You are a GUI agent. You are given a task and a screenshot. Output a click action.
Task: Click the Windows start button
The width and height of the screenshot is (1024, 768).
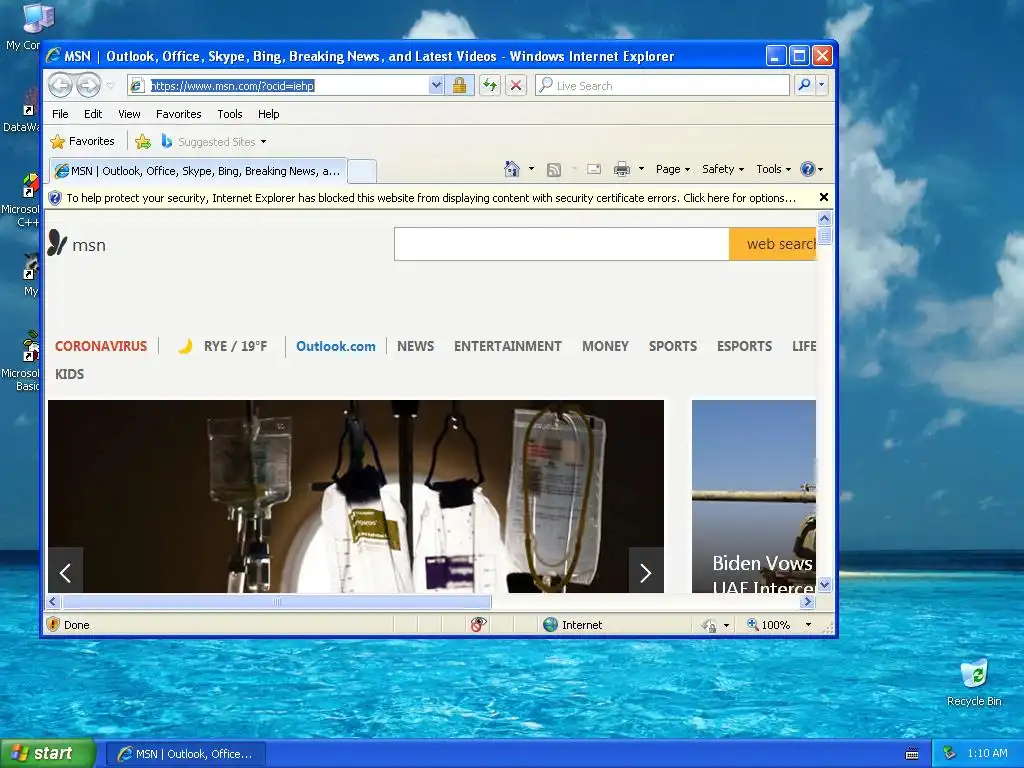(x=48, y=753)
